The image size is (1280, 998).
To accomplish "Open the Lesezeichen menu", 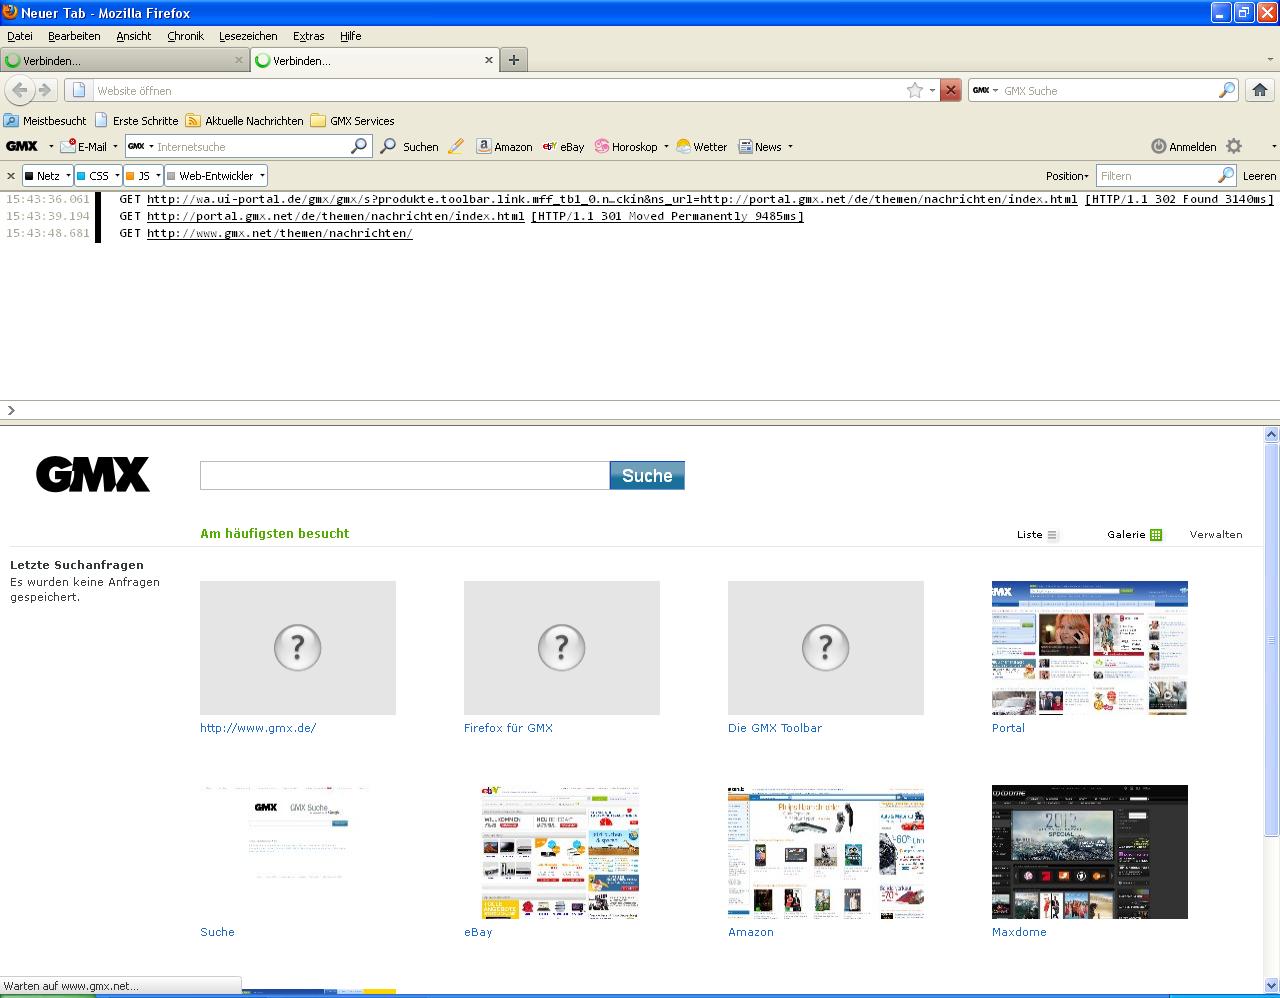I will pyautogui.click(x=248, y=36).
